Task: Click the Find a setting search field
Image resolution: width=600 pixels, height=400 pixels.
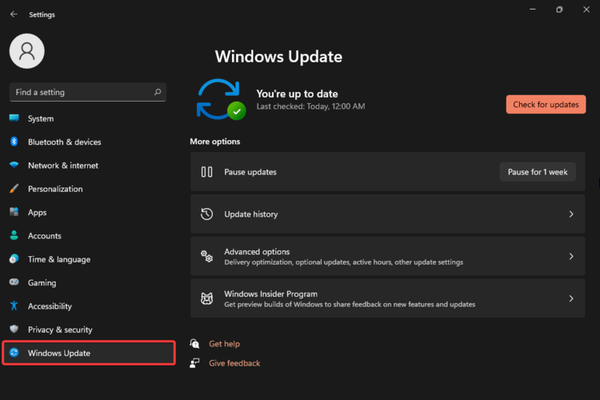Action: [x=78, y=92]
